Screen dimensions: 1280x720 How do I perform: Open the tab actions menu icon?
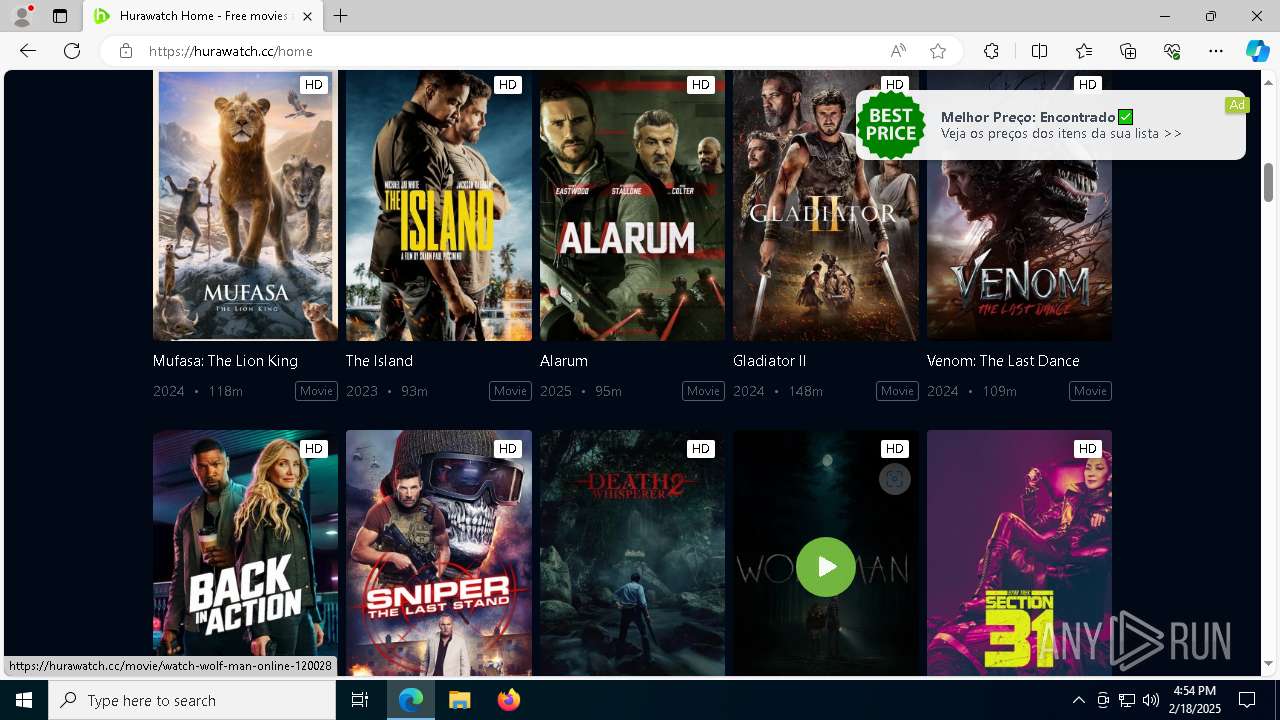tap(60, 16)
